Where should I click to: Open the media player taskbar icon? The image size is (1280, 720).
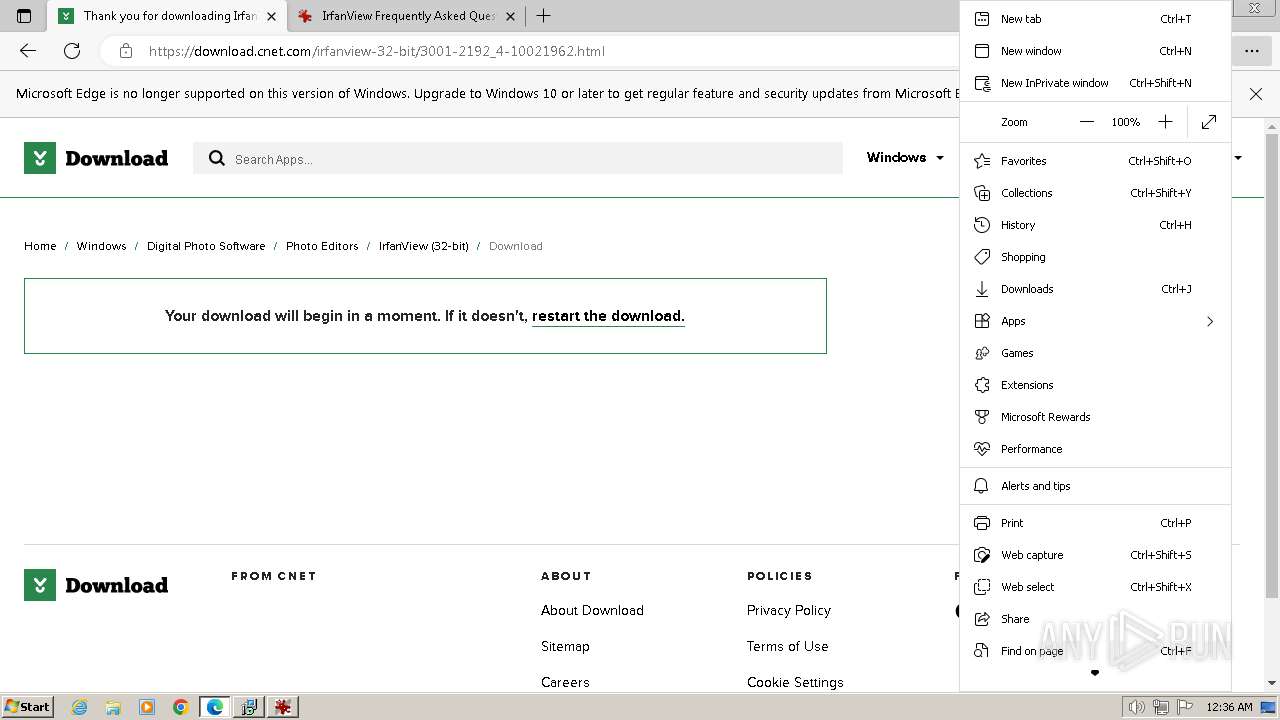tap(147, 707)
